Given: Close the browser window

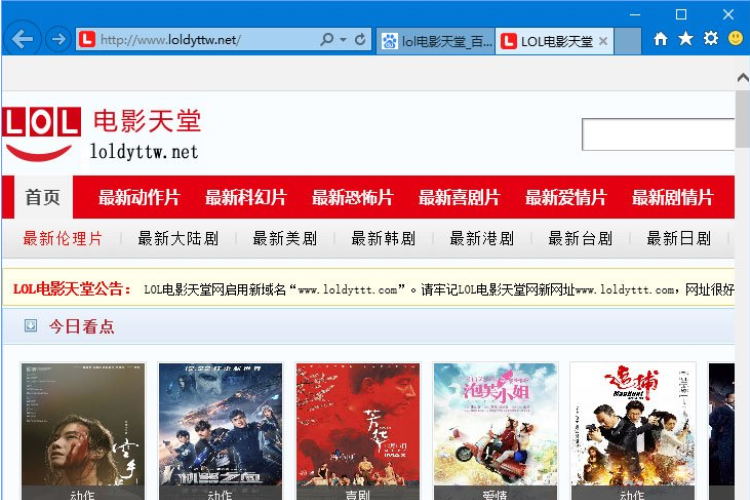Looking at the screenshot, I should tap(728, 15).
